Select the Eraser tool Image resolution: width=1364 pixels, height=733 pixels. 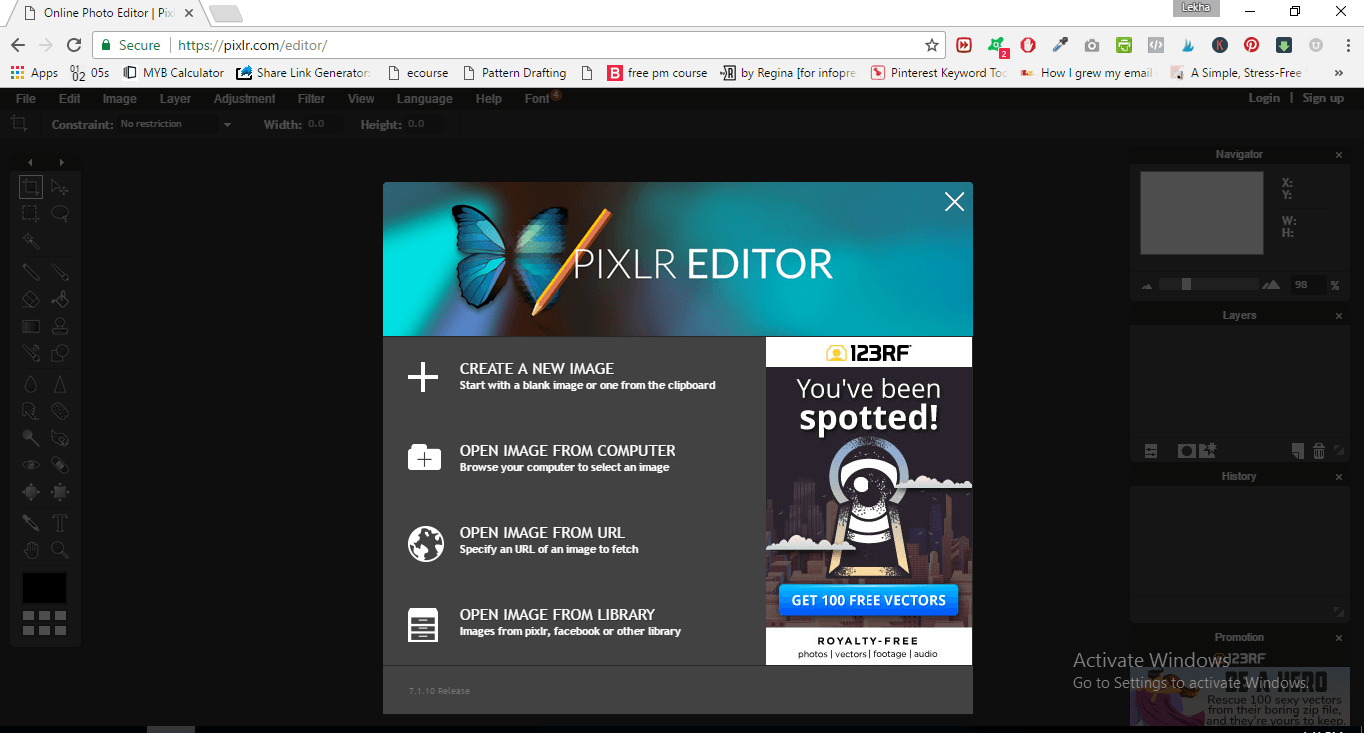[x=31, y=299]
